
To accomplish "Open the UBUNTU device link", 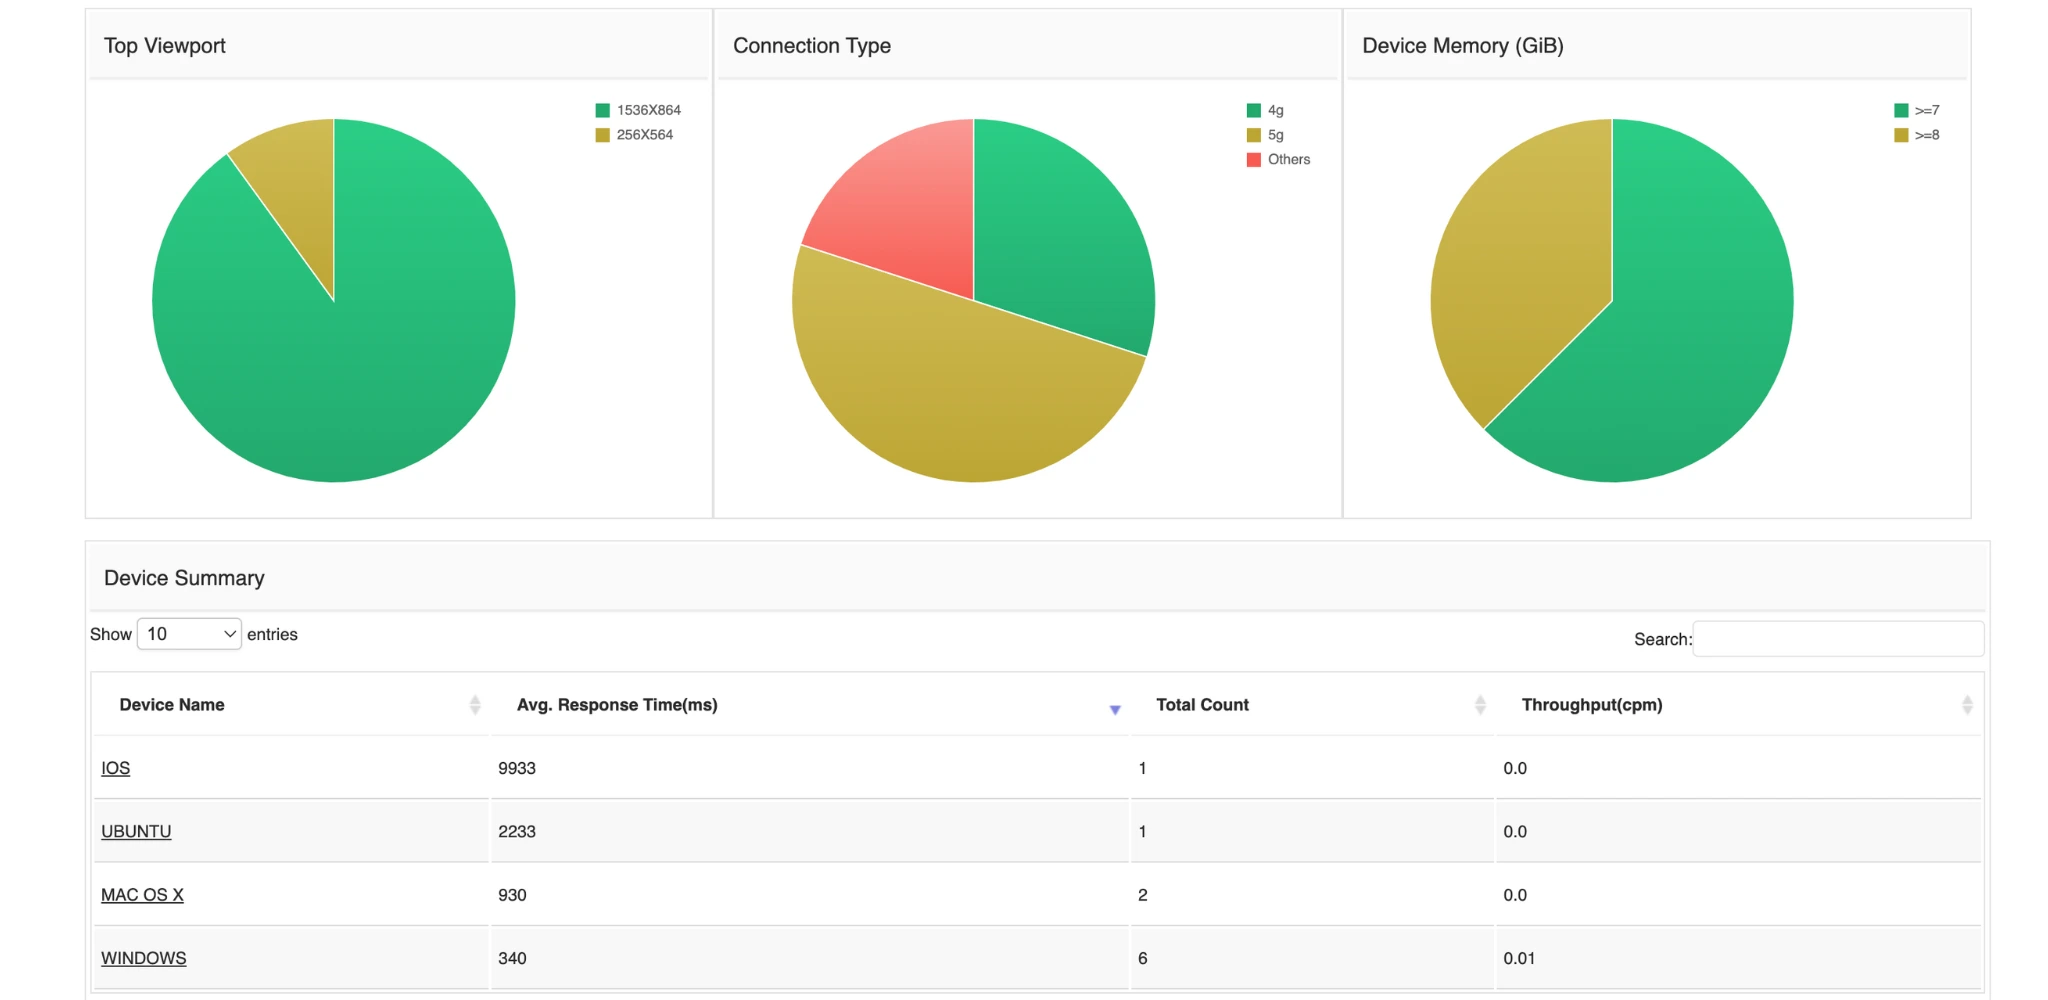I will (x=136, y=831).
